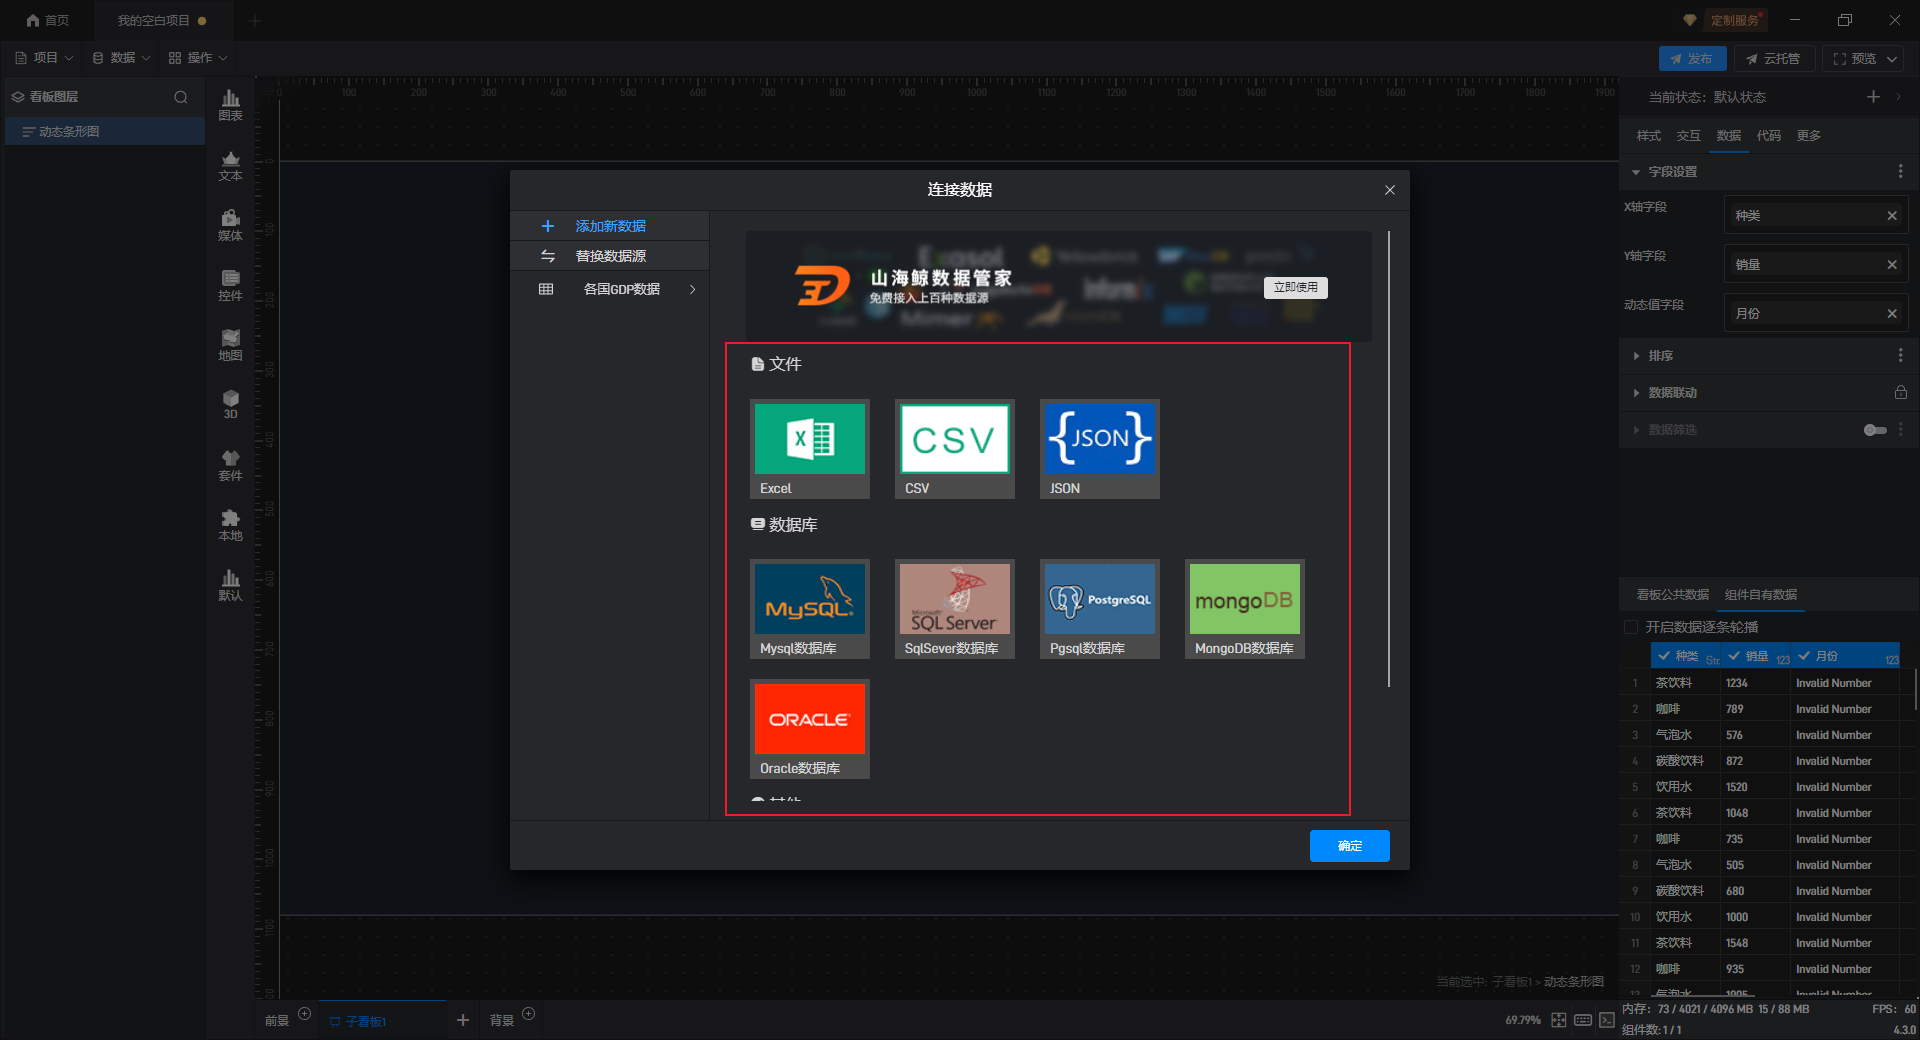Open the 地图 map components panel
Screen dimensions: 1920x1040
coord(230,345)
